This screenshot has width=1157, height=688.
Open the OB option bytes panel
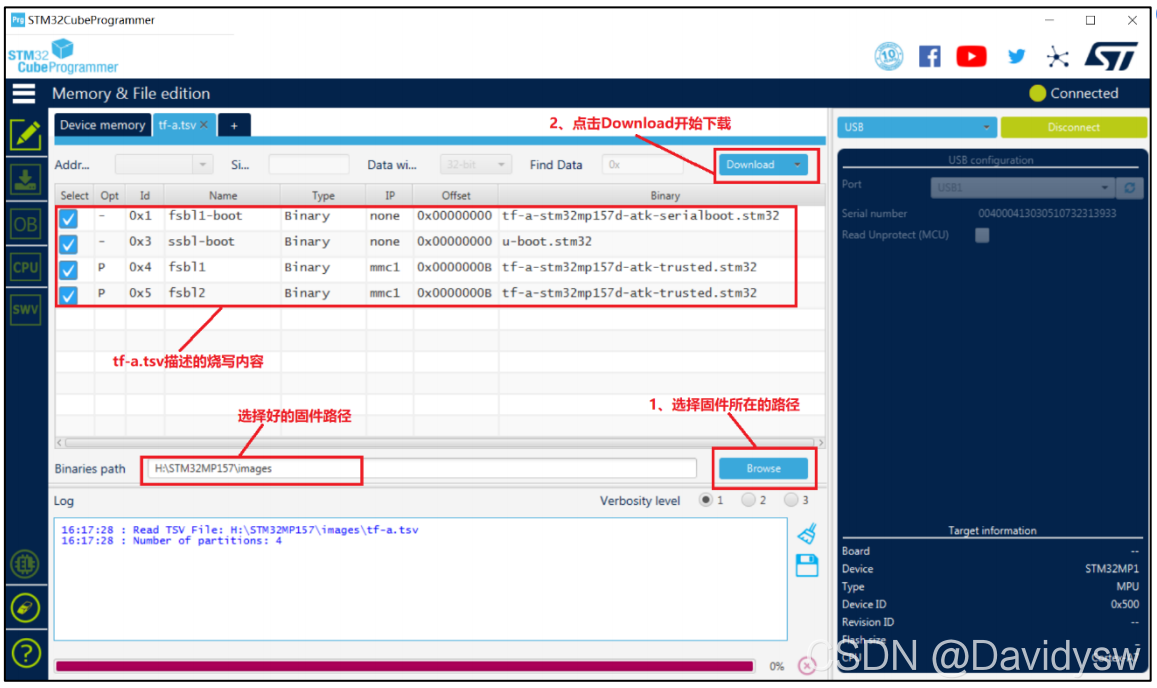pyautogui.click(x=25, y=224)
